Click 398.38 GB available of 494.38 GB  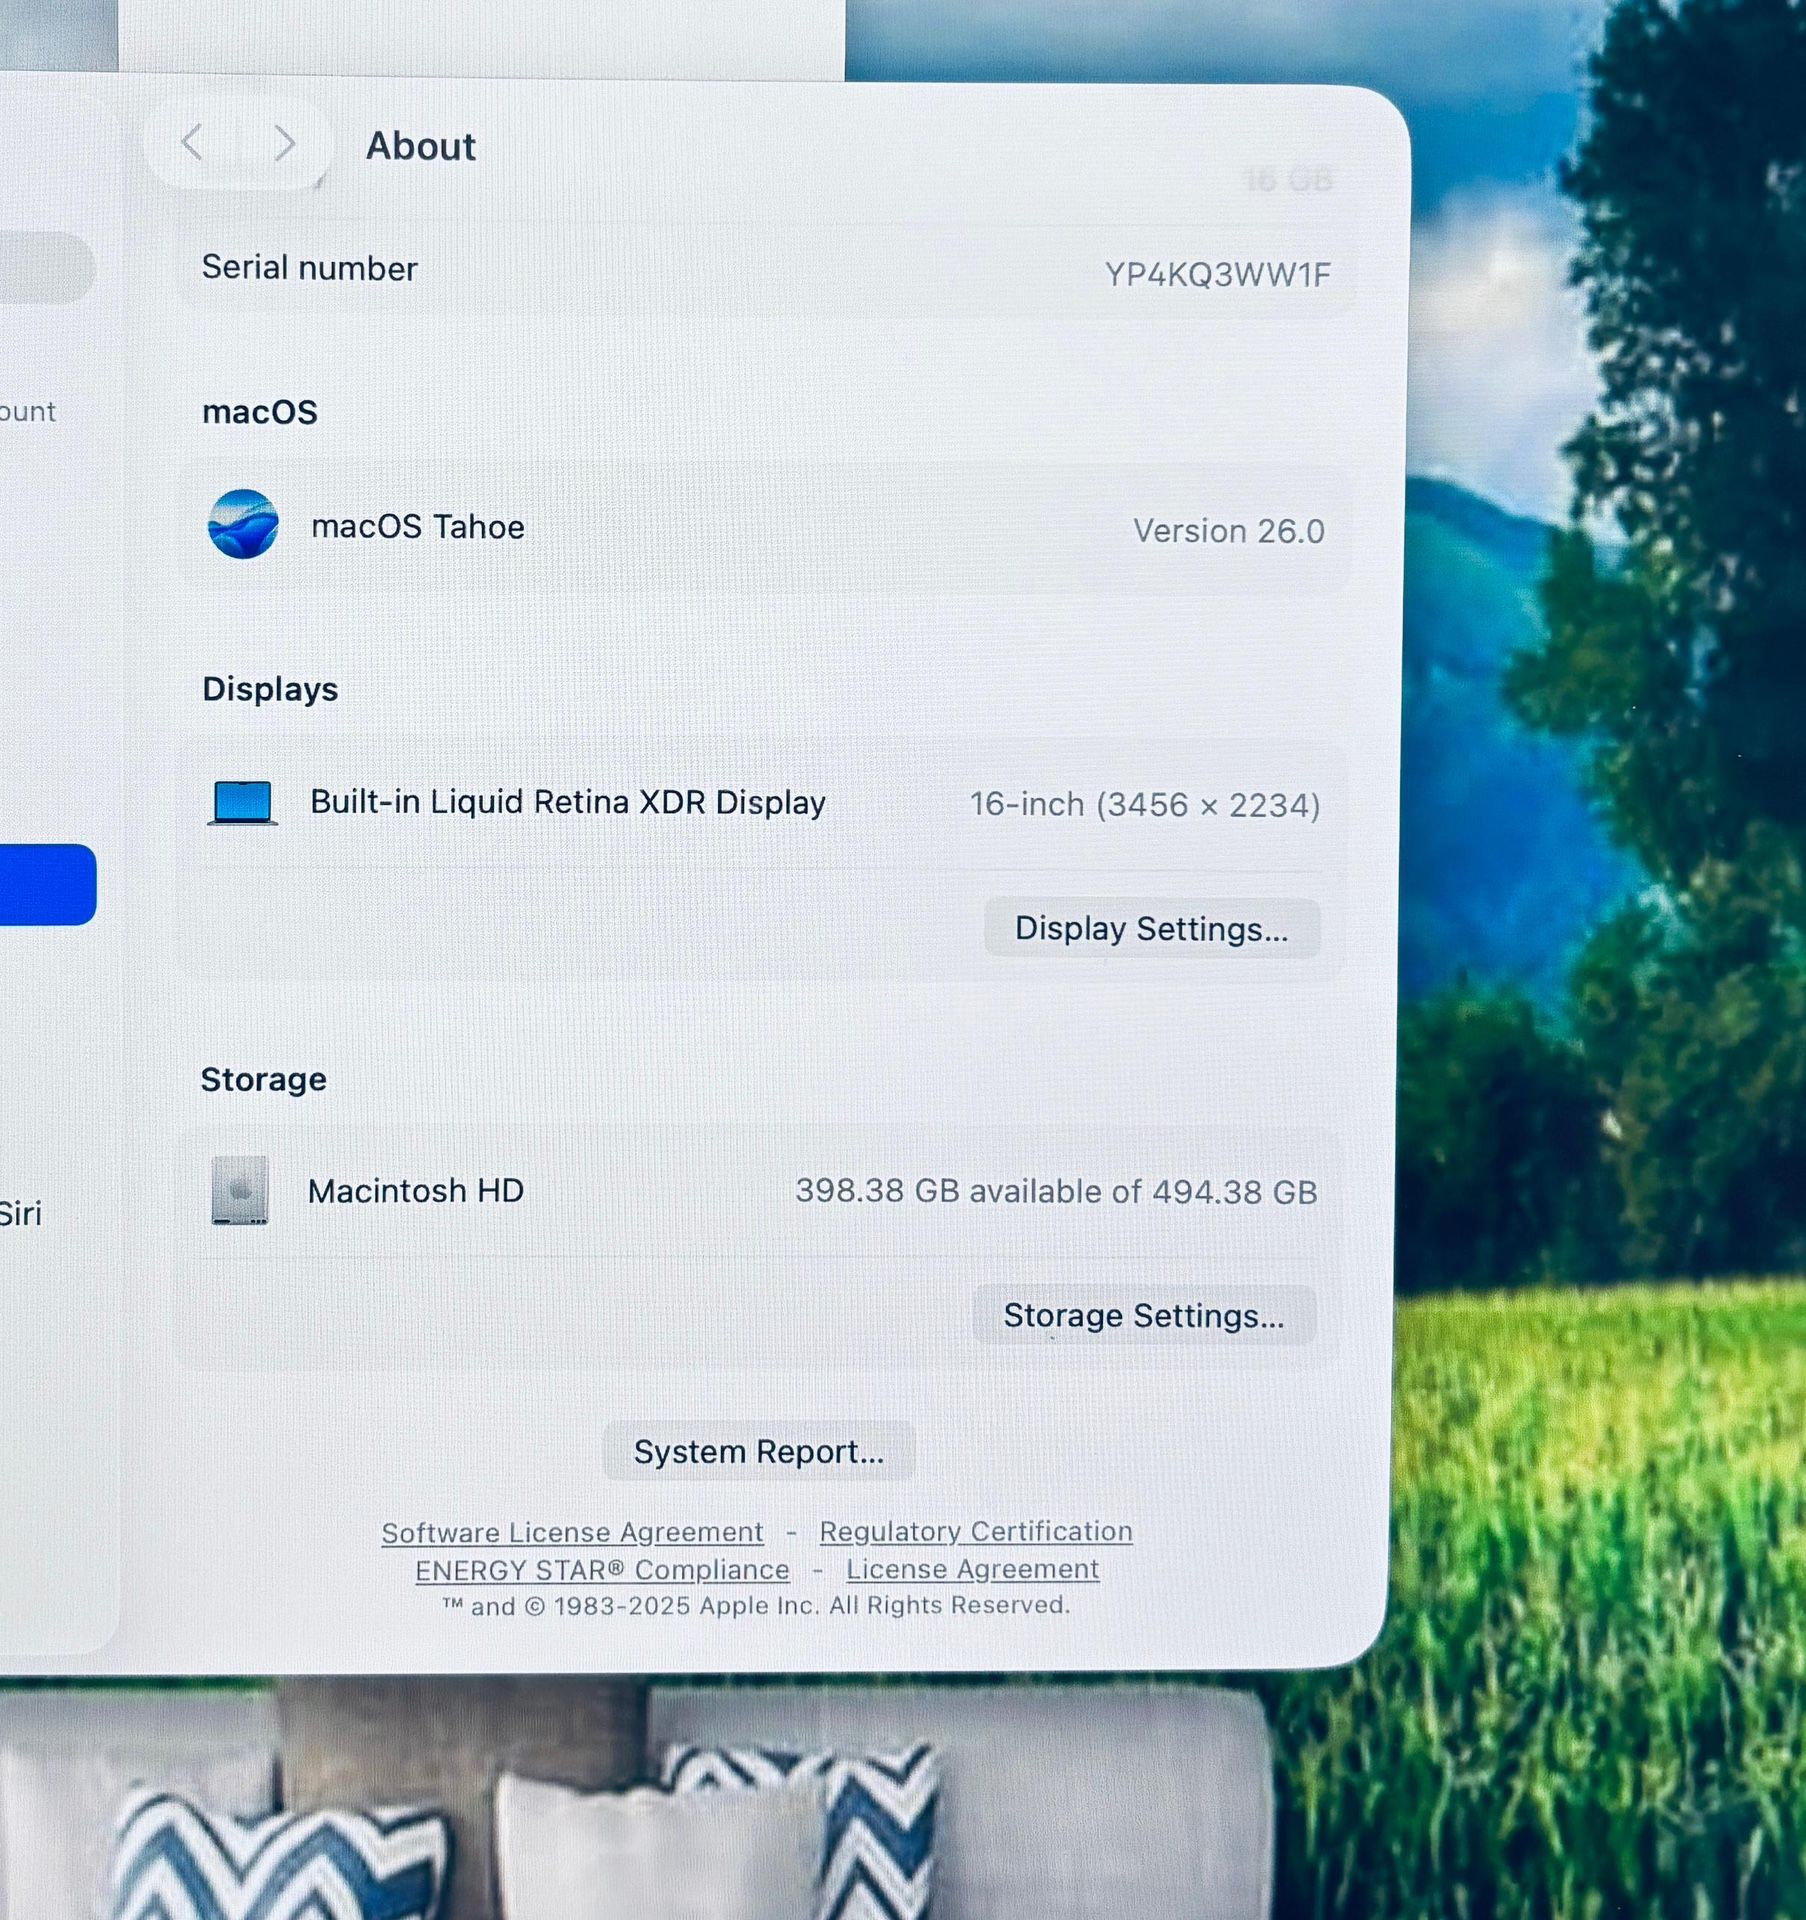point(1057,1192)
